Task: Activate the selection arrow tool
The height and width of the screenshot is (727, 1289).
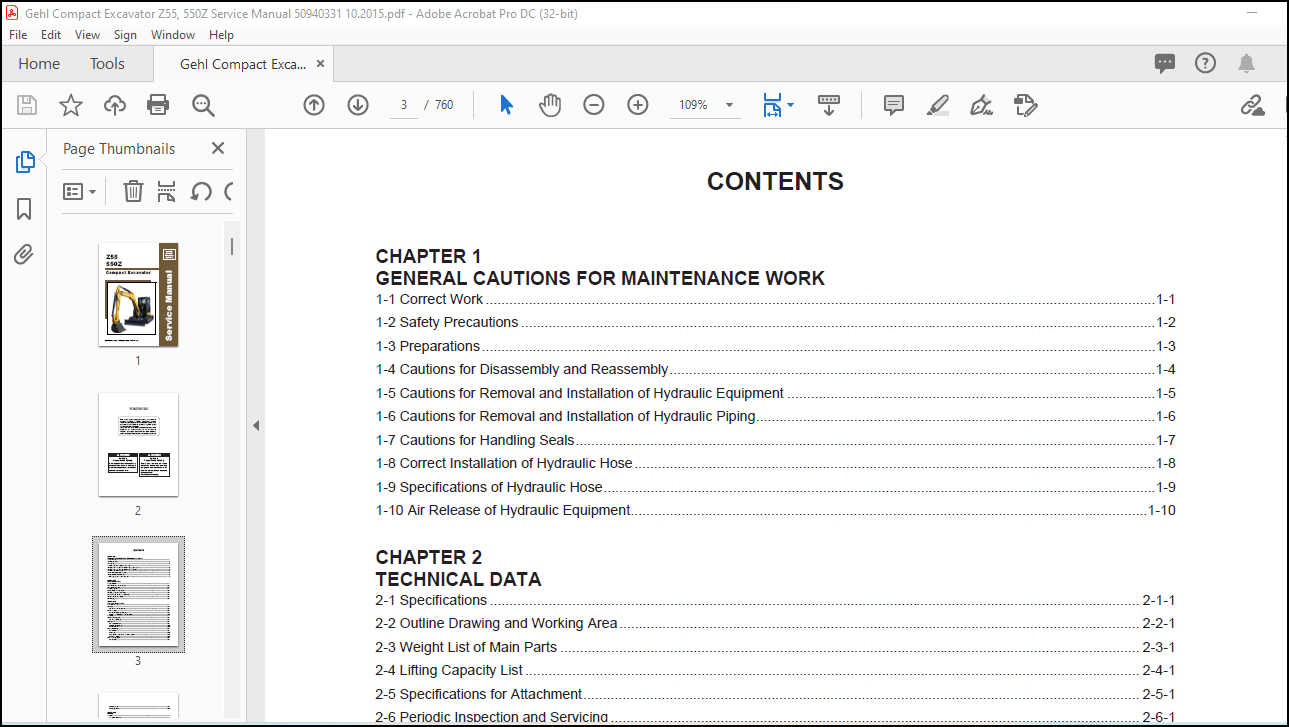Action: [x=506, y=105]
